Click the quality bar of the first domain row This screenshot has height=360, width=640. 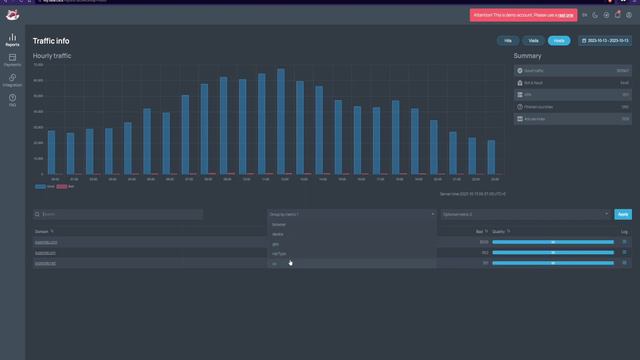coord(553,242)
